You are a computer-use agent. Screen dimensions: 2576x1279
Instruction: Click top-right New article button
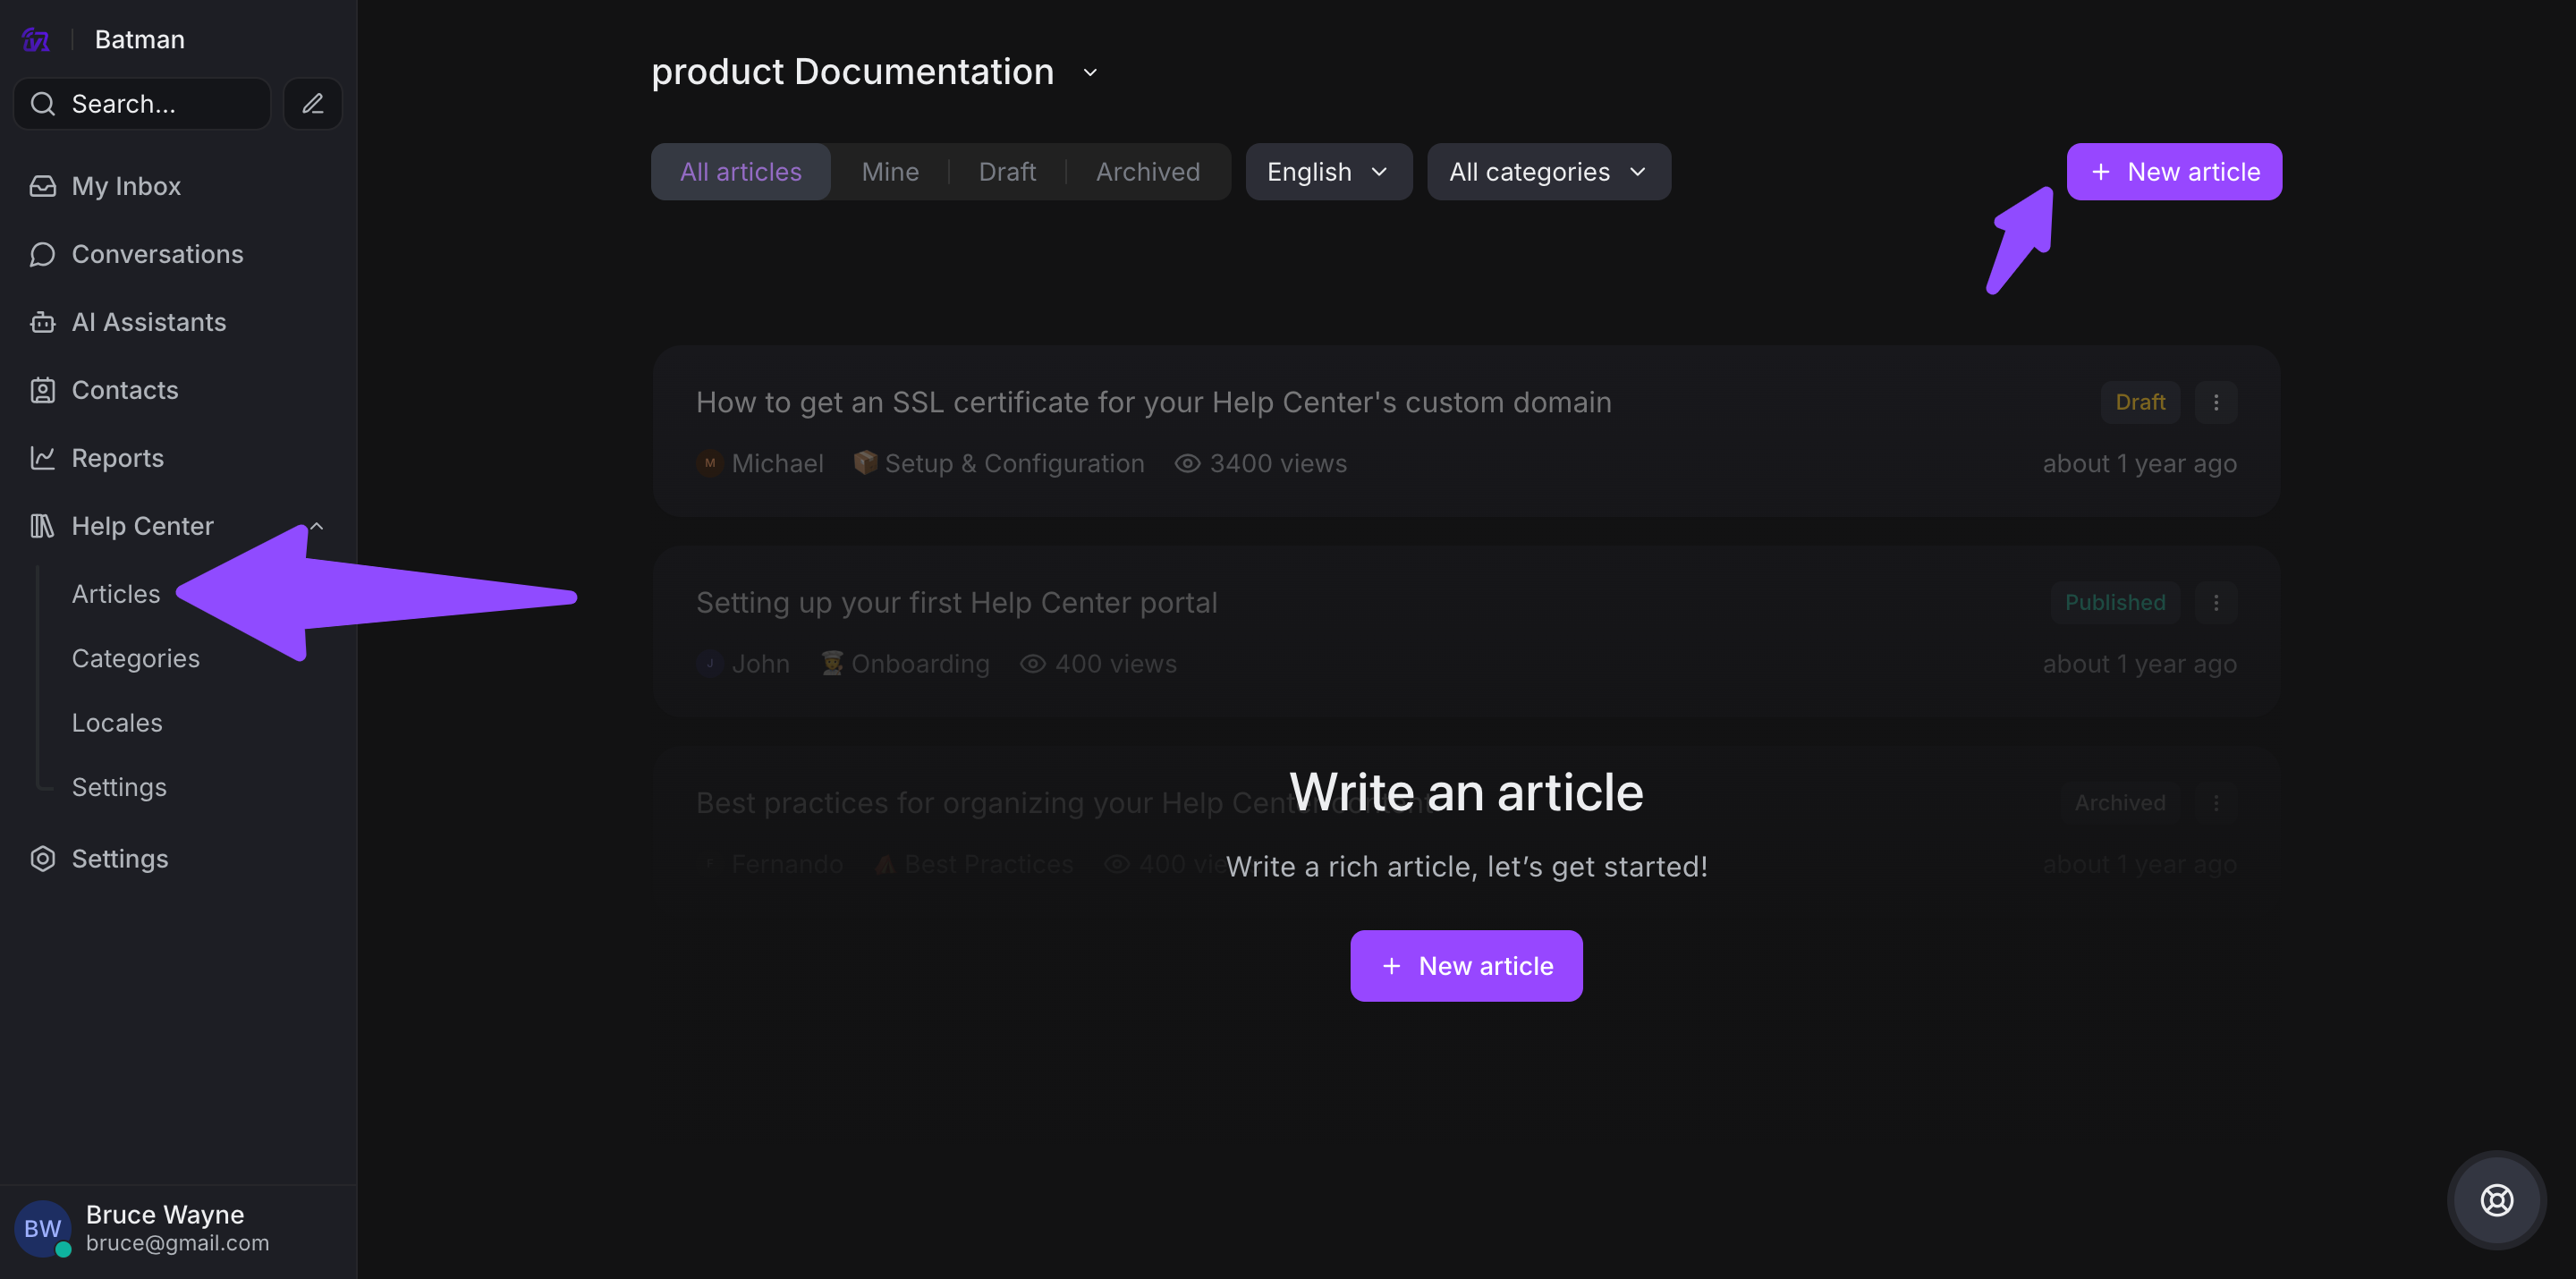[x=2173, y=172]
